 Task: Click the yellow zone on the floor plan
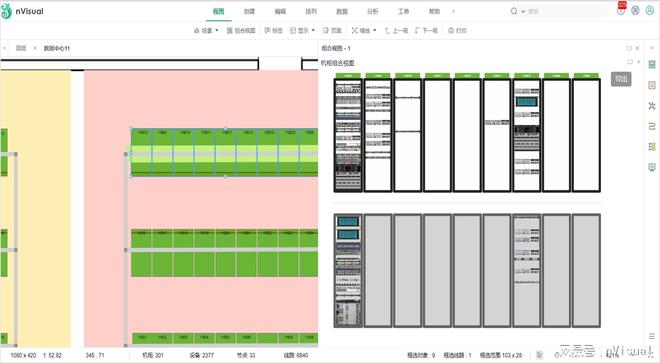(x=43, y=208)
